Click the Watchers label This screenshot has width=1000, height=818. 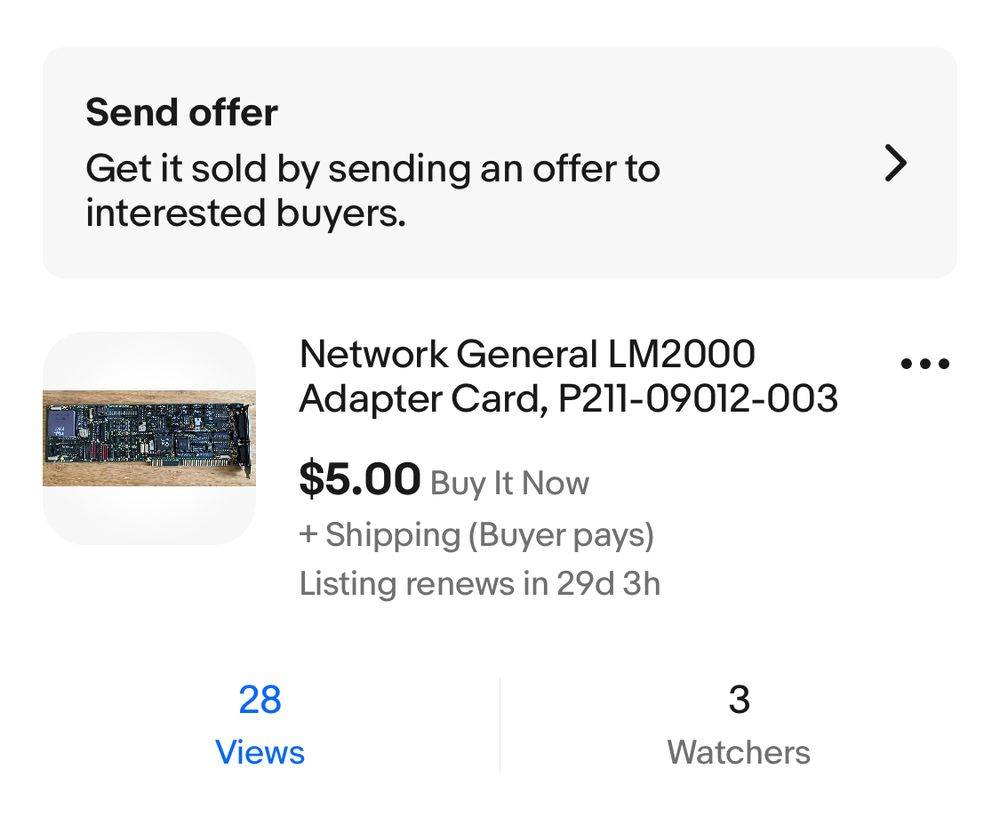point(739,752)
